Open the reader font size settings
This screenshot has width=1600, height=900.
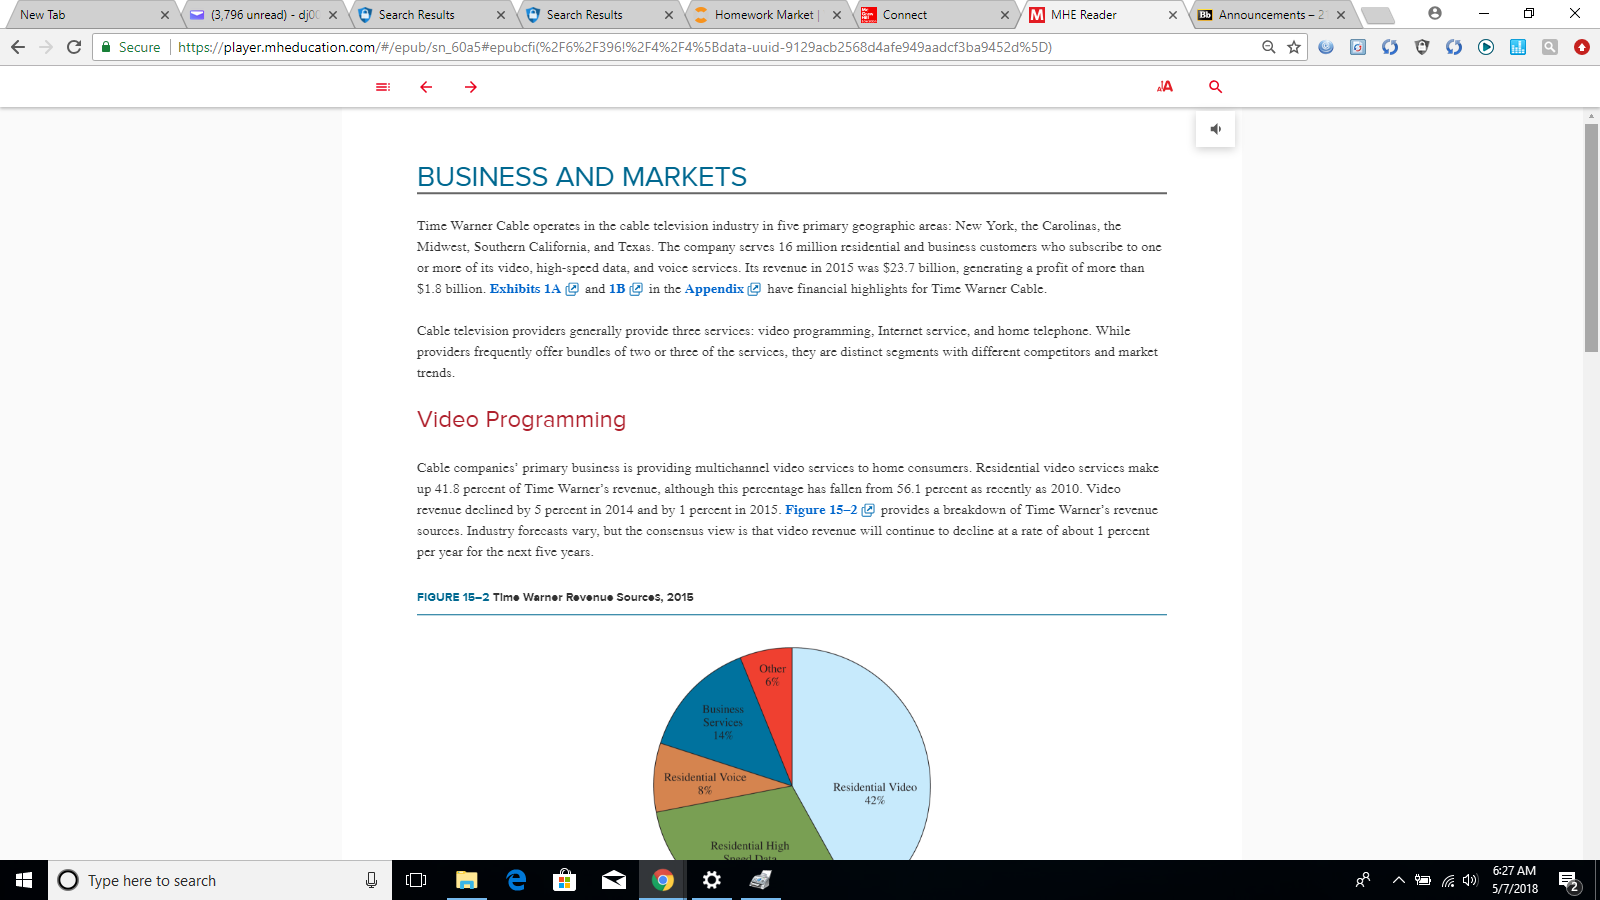pos(1165,87)
